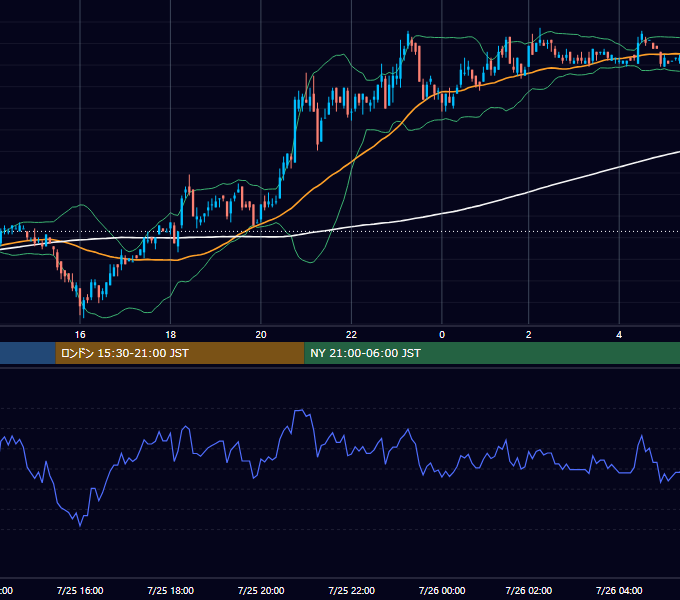Click the blue session bar left of ロンドン

coord(28,353)
